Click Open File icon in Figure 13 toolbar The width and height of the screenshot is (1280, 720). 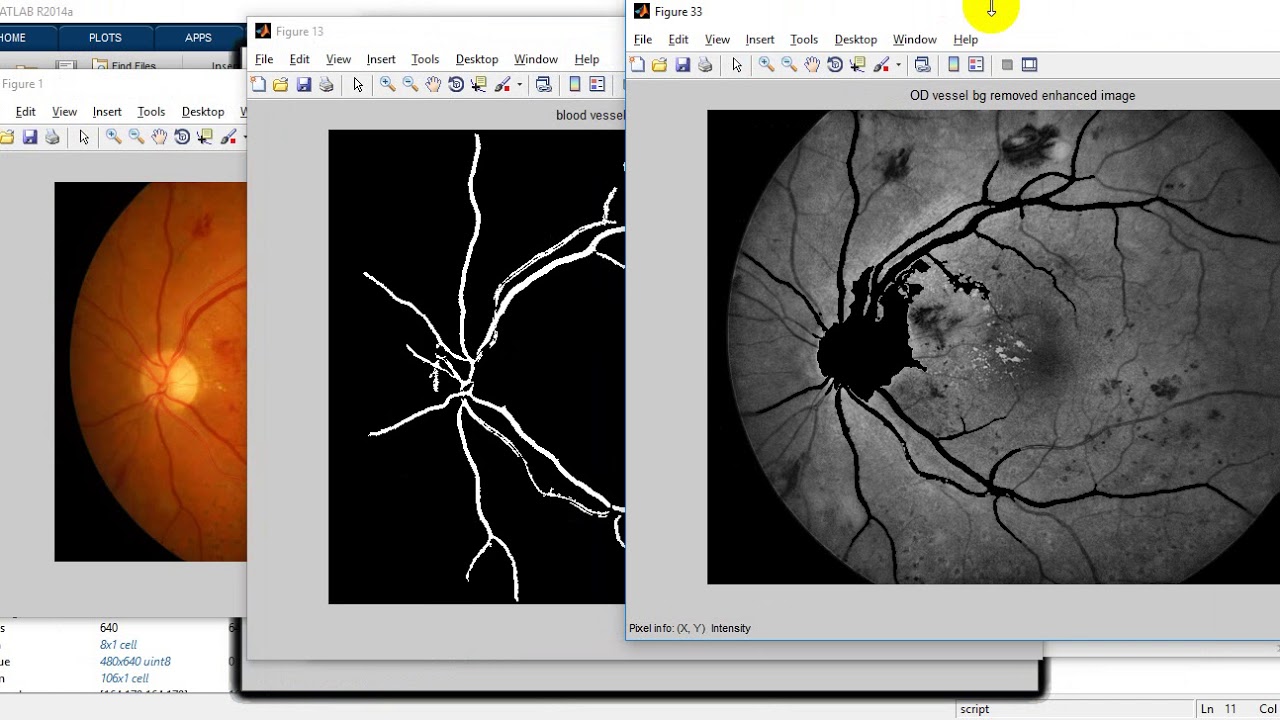(x=280, y=85)
